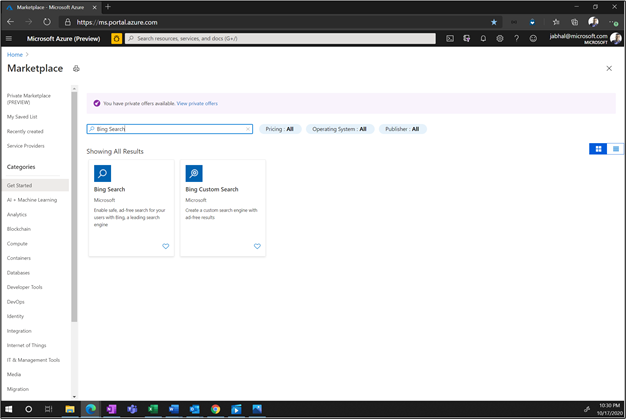Select the Identity category
Screen dimensions: 626x419
tap(15, 316)
